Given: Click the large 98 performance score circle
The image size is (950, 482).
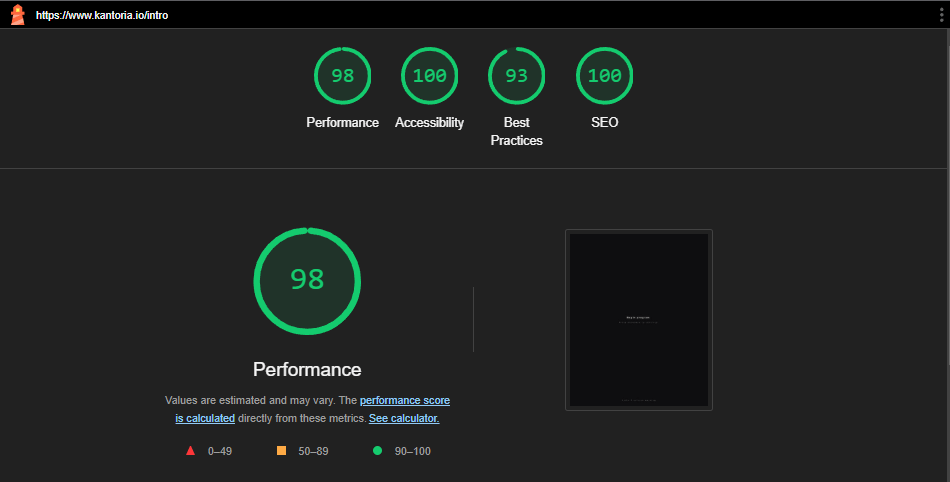Looking at the screenshot, I should (307, 280).
